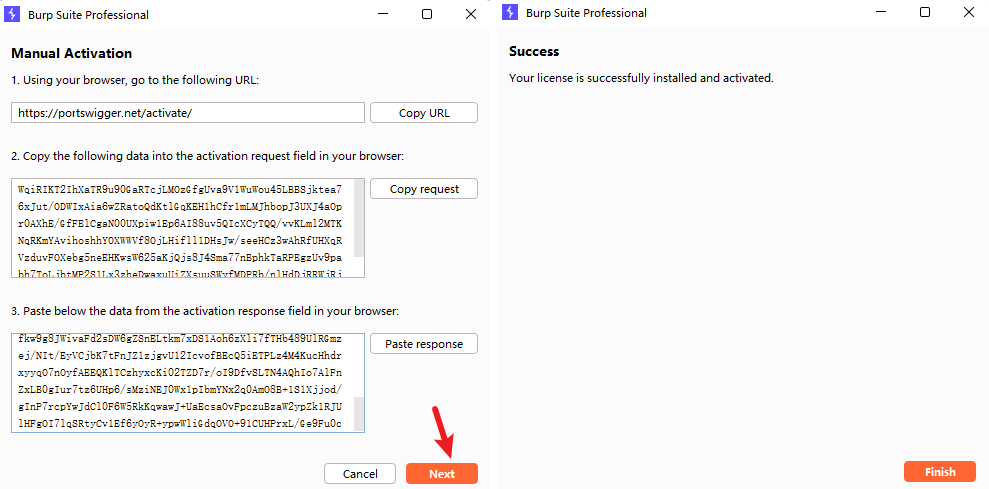
Task: Click the activation response scrollbar thumb
Action: (x=359, y=413)
